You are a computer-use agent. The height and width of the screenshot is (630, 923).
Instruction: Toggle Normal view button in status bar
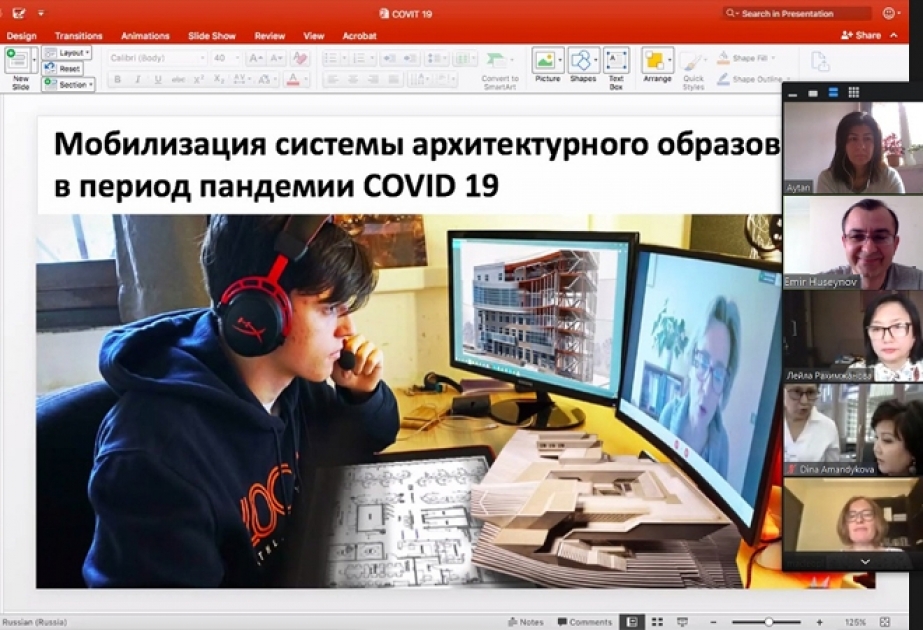tap(632, 622)
